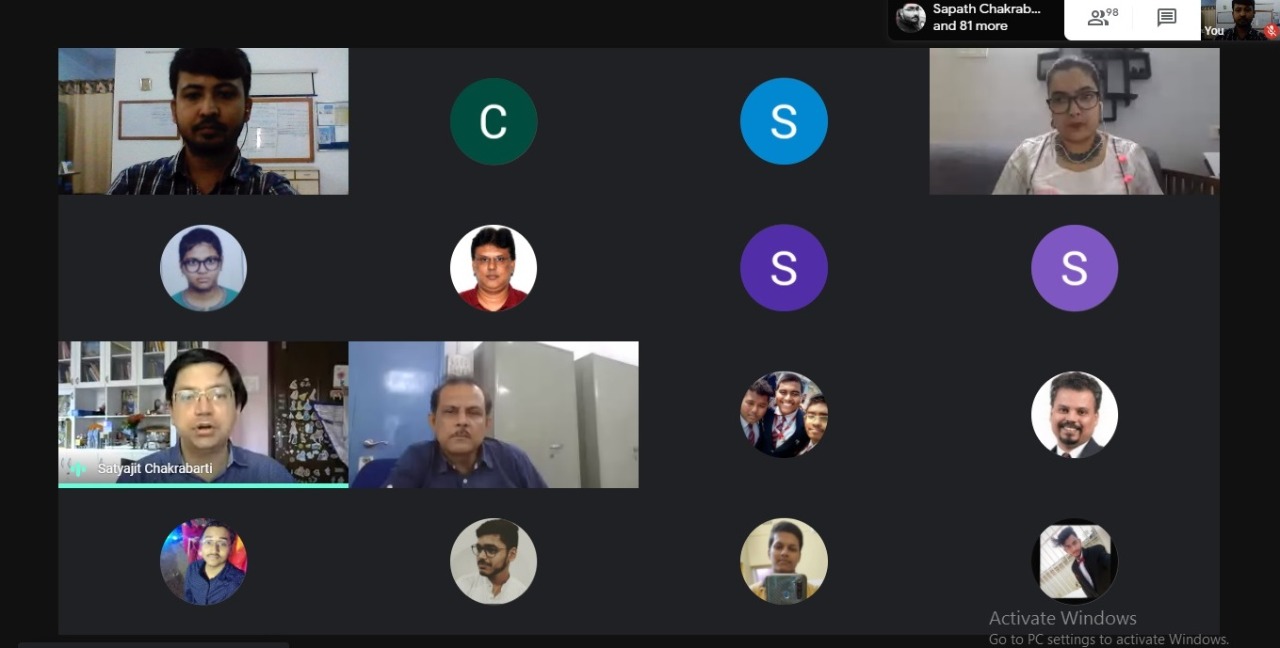The width and height of the screenshot is (1280, 648).
Task: Select video tile of man wearing earphones
Action: coord(203,121)
